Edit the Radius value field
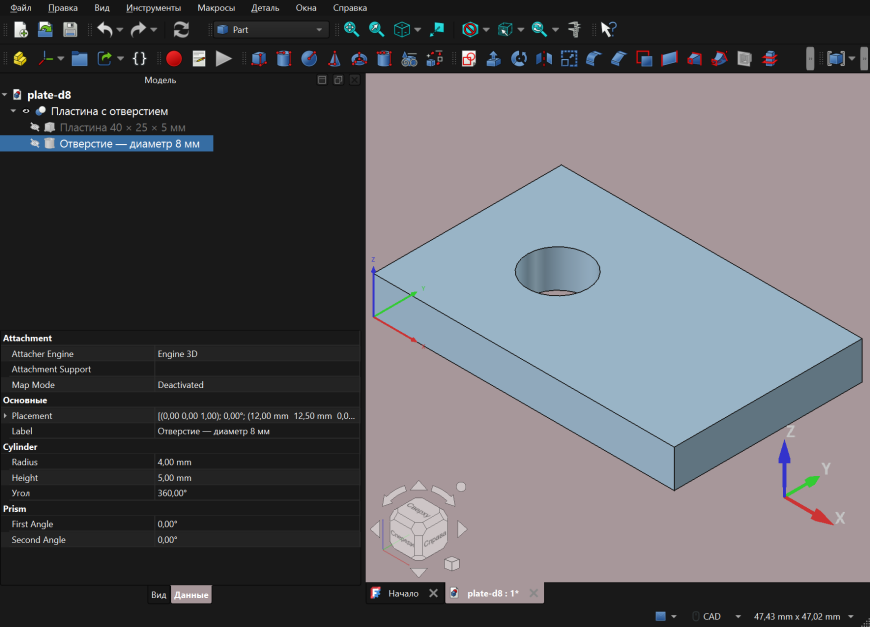The image size is (870, 627). pyautogui.click(x=257, y=462)
